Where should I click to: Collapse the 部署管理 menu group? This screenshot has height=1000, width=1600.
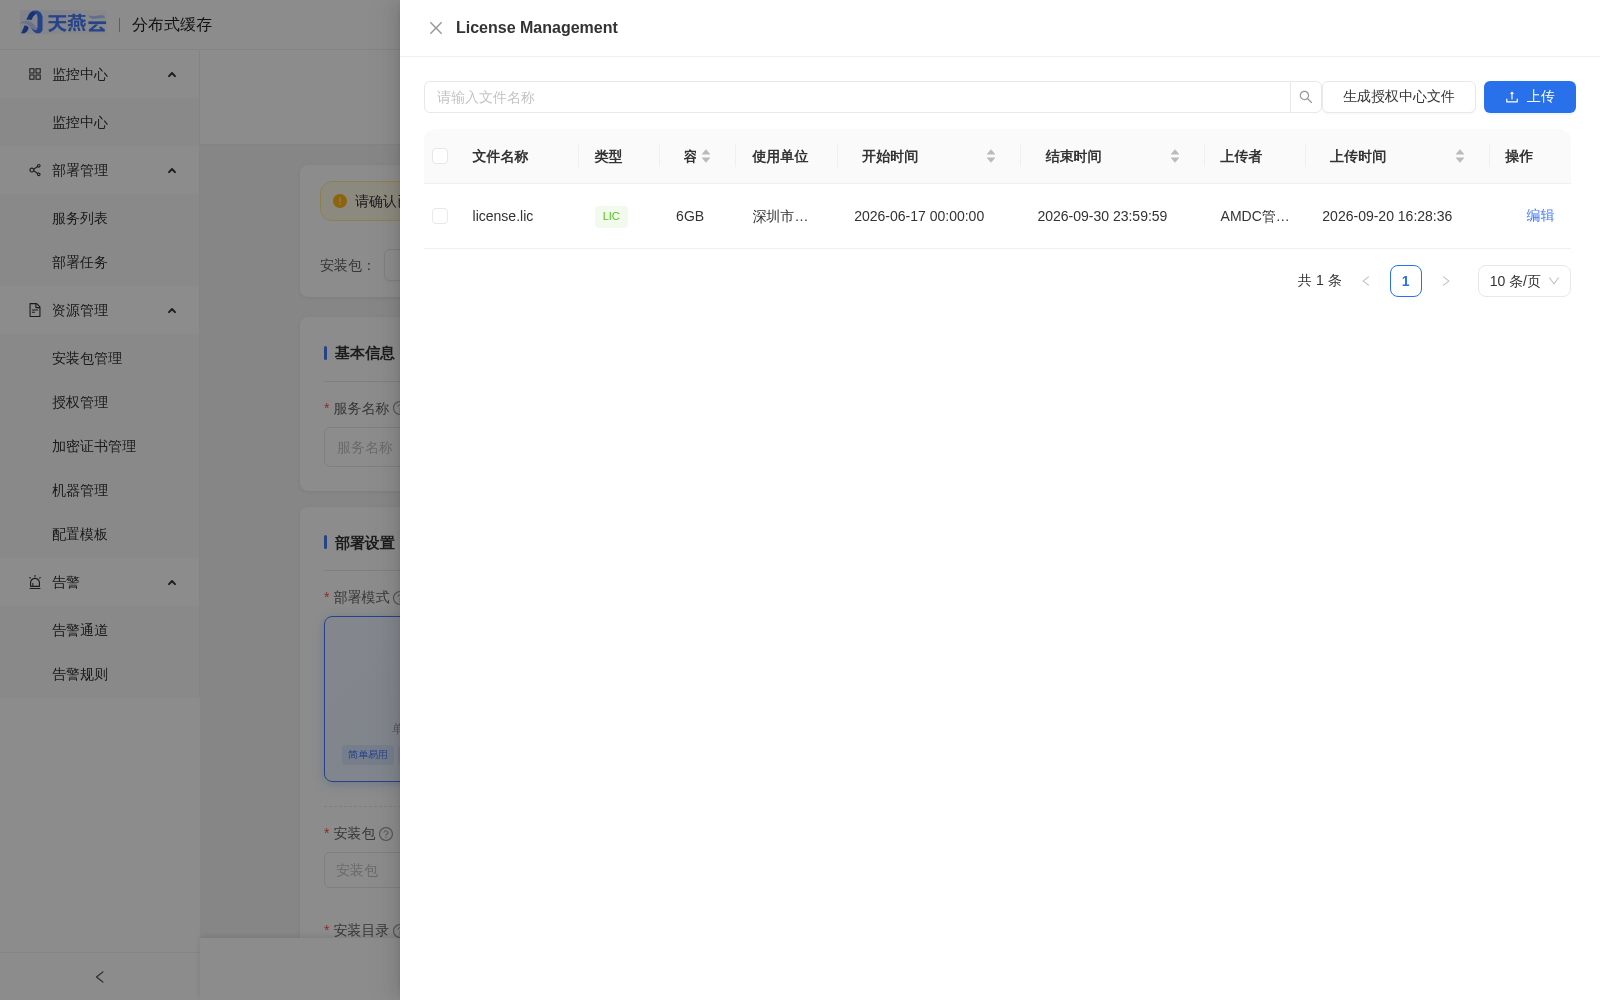(100, 170)
